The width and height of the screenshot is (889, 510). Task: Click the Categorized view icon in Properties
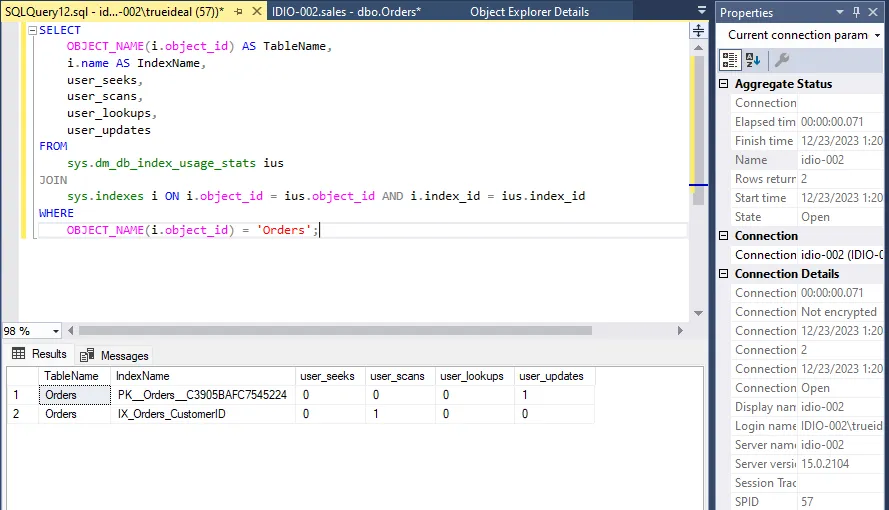tap(731, 60)
